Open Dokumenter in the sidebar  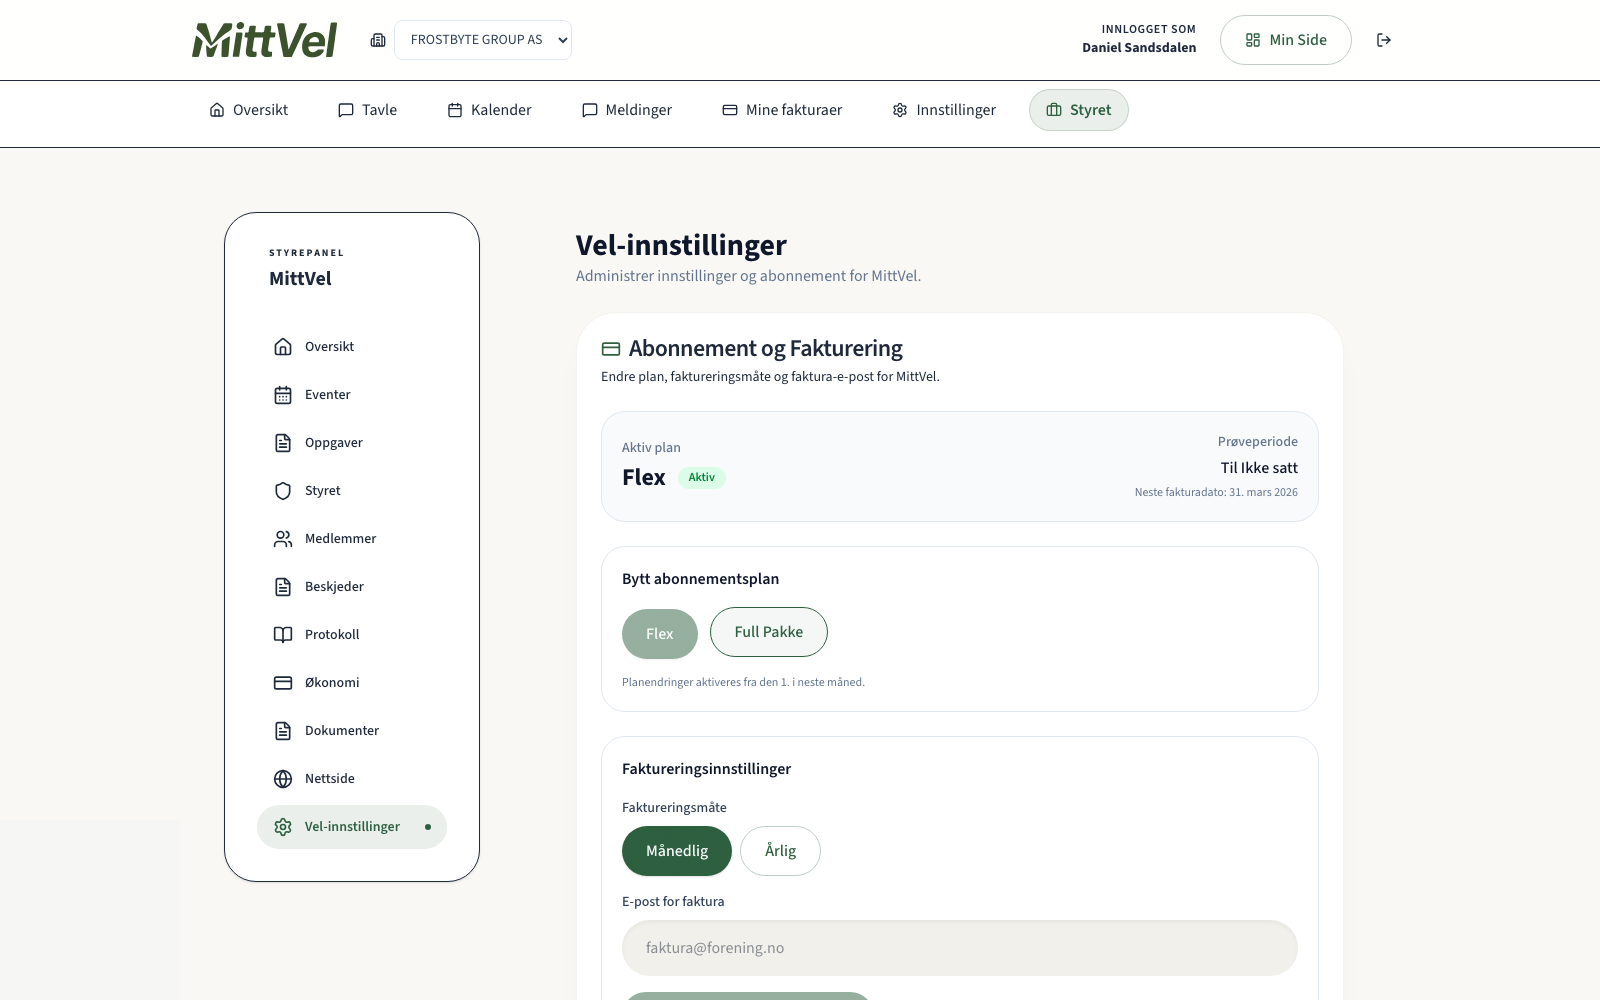click(x=341, y=731)
